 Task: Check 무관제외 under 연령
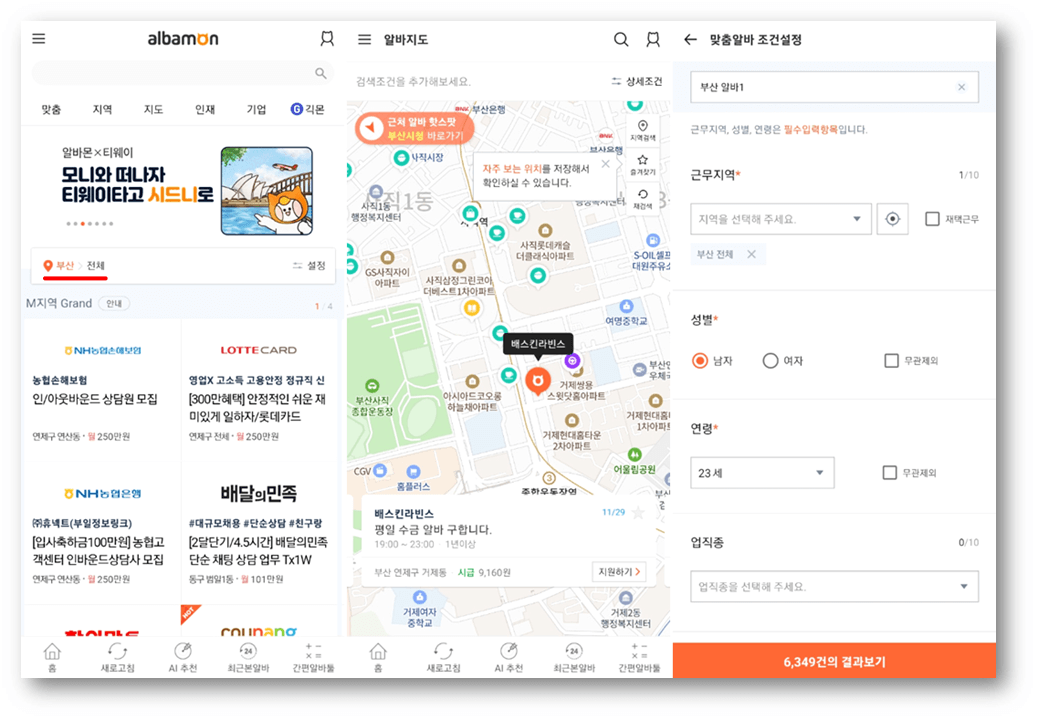pos(890,472)
